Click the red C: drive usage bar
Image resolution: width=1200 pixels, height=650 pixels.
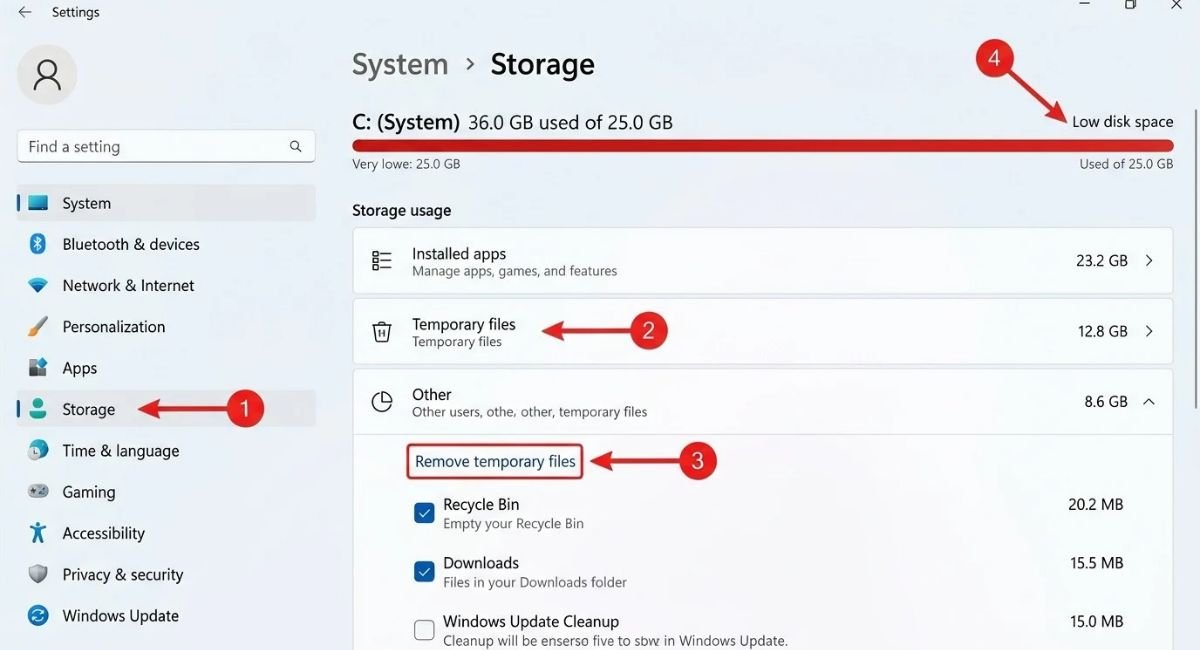point(763,146)
